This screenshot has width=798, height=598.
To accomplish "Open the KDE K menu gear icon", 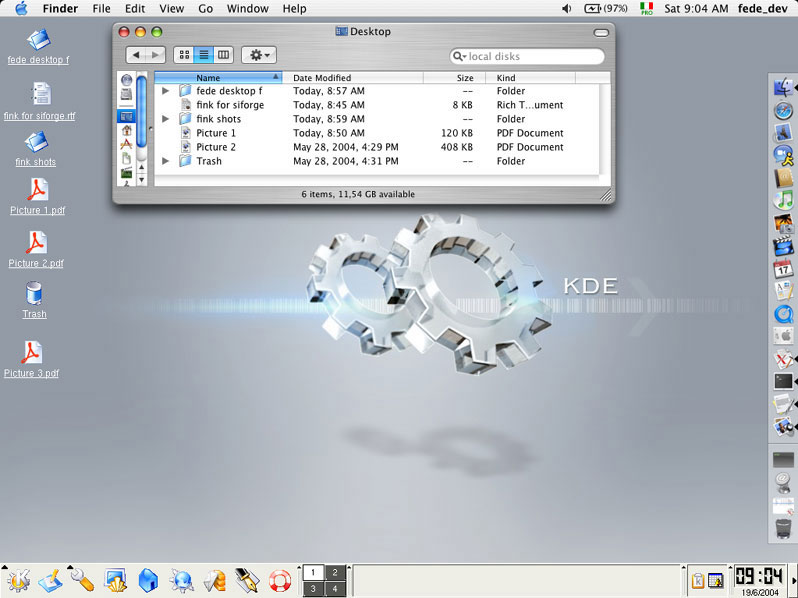I will (18, 581).
